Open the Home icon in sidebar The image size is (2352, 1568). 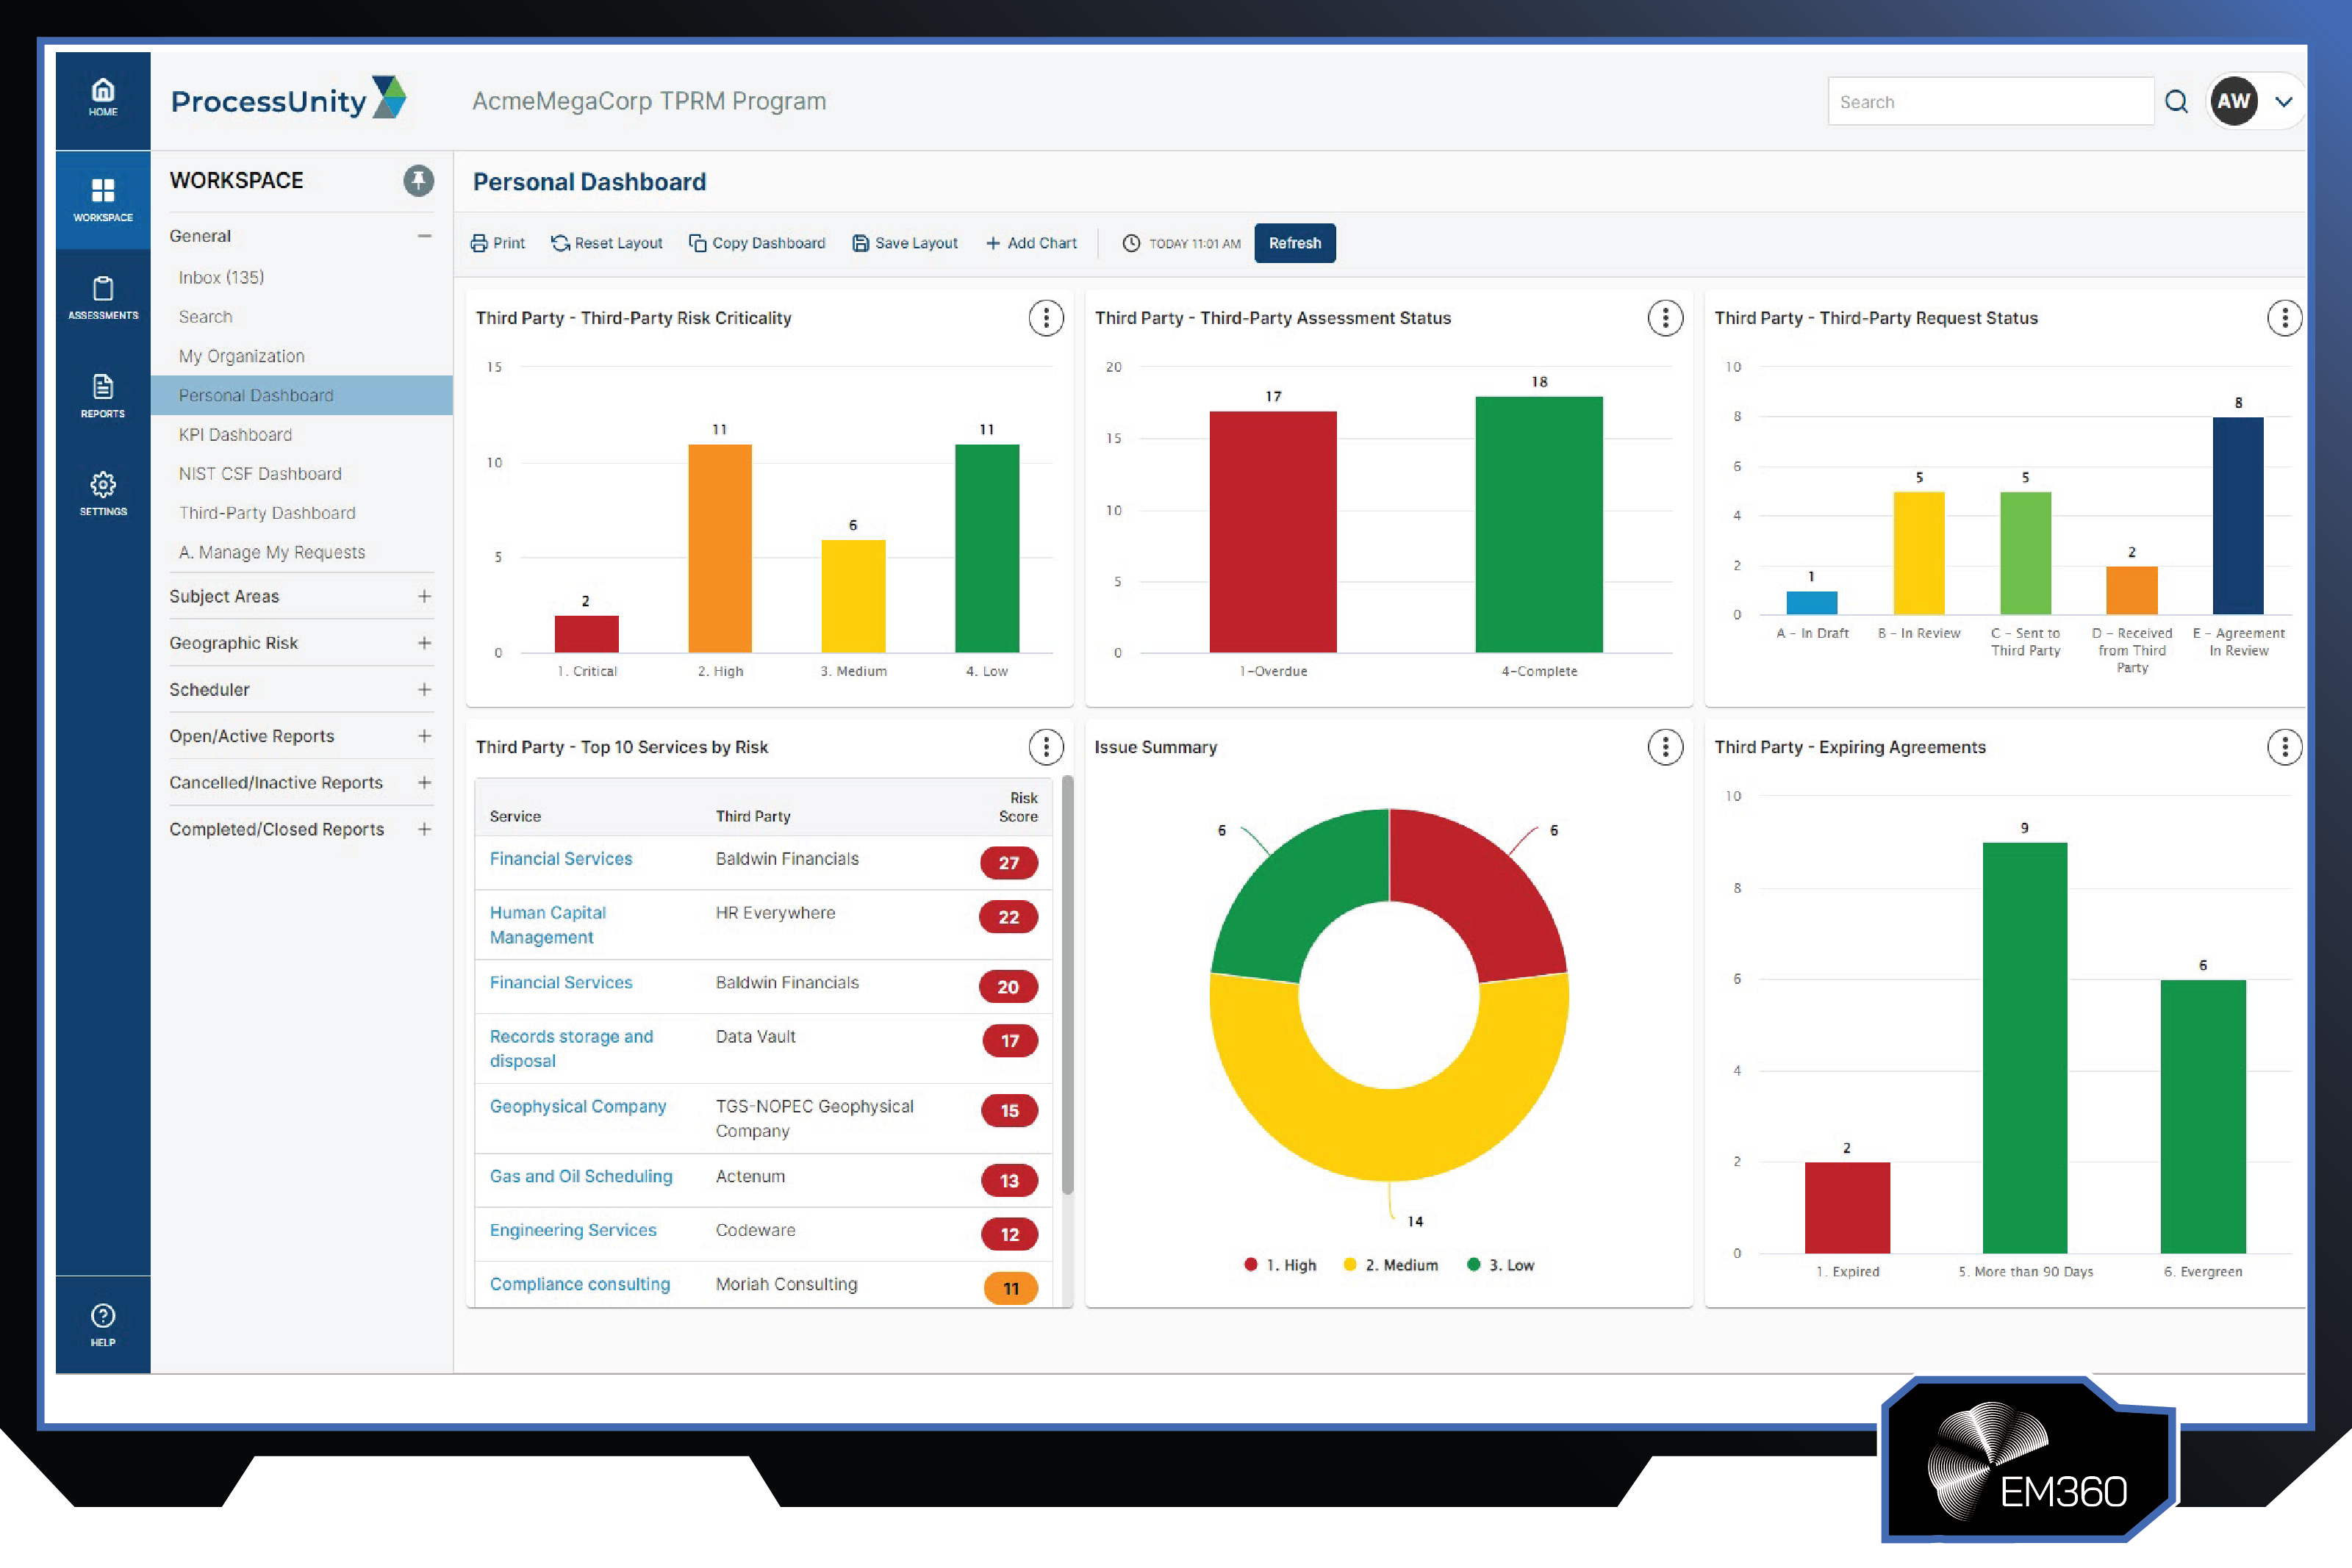(103, 98)
